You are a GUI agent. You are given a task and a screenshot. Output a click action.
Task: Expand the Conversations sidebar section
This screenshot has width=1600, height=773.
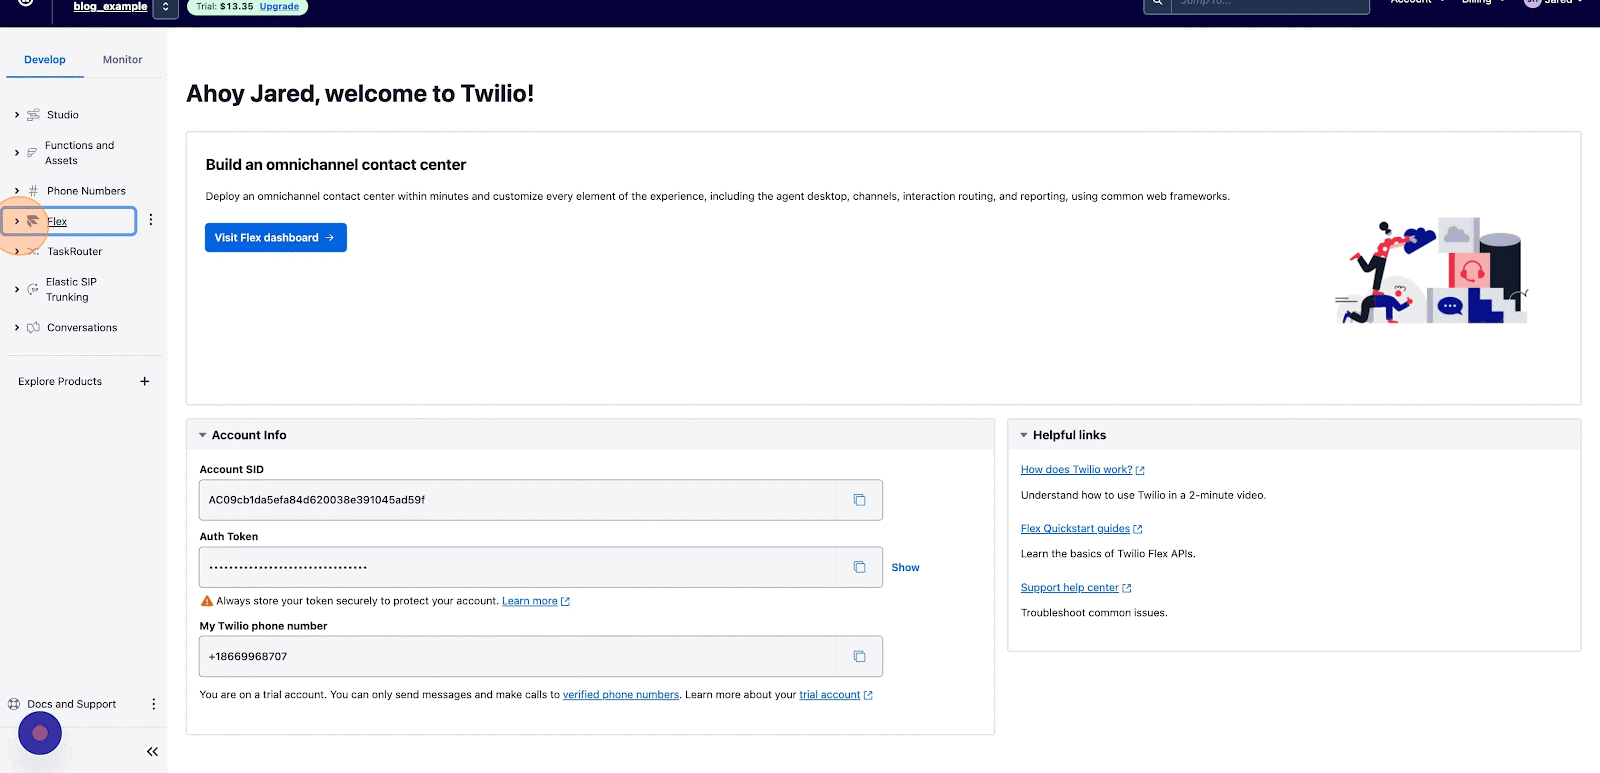point(17,328)
